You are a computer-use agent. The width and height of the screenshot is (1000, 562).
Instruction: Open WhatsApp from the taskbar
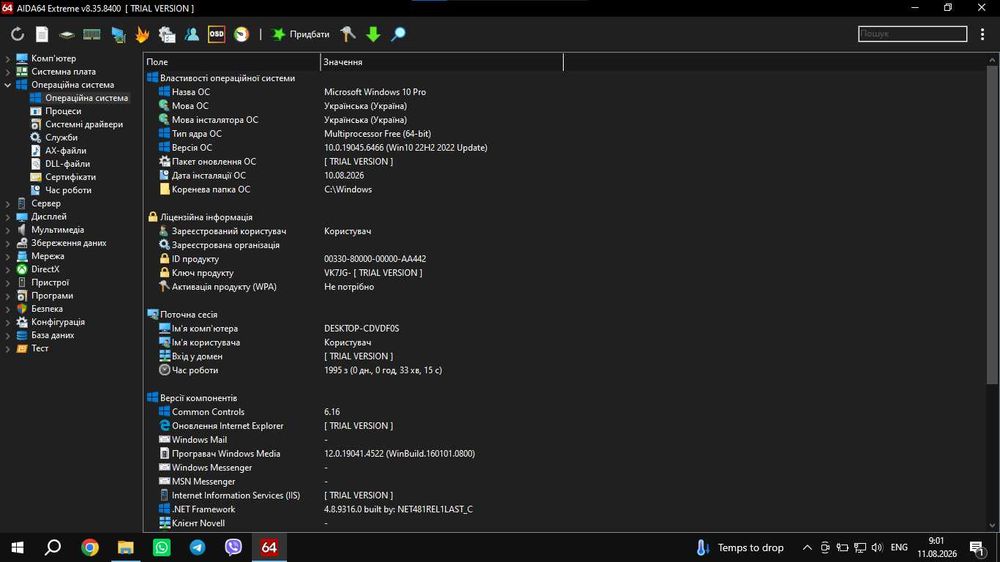pyautogui.click(x=161, y=547)
